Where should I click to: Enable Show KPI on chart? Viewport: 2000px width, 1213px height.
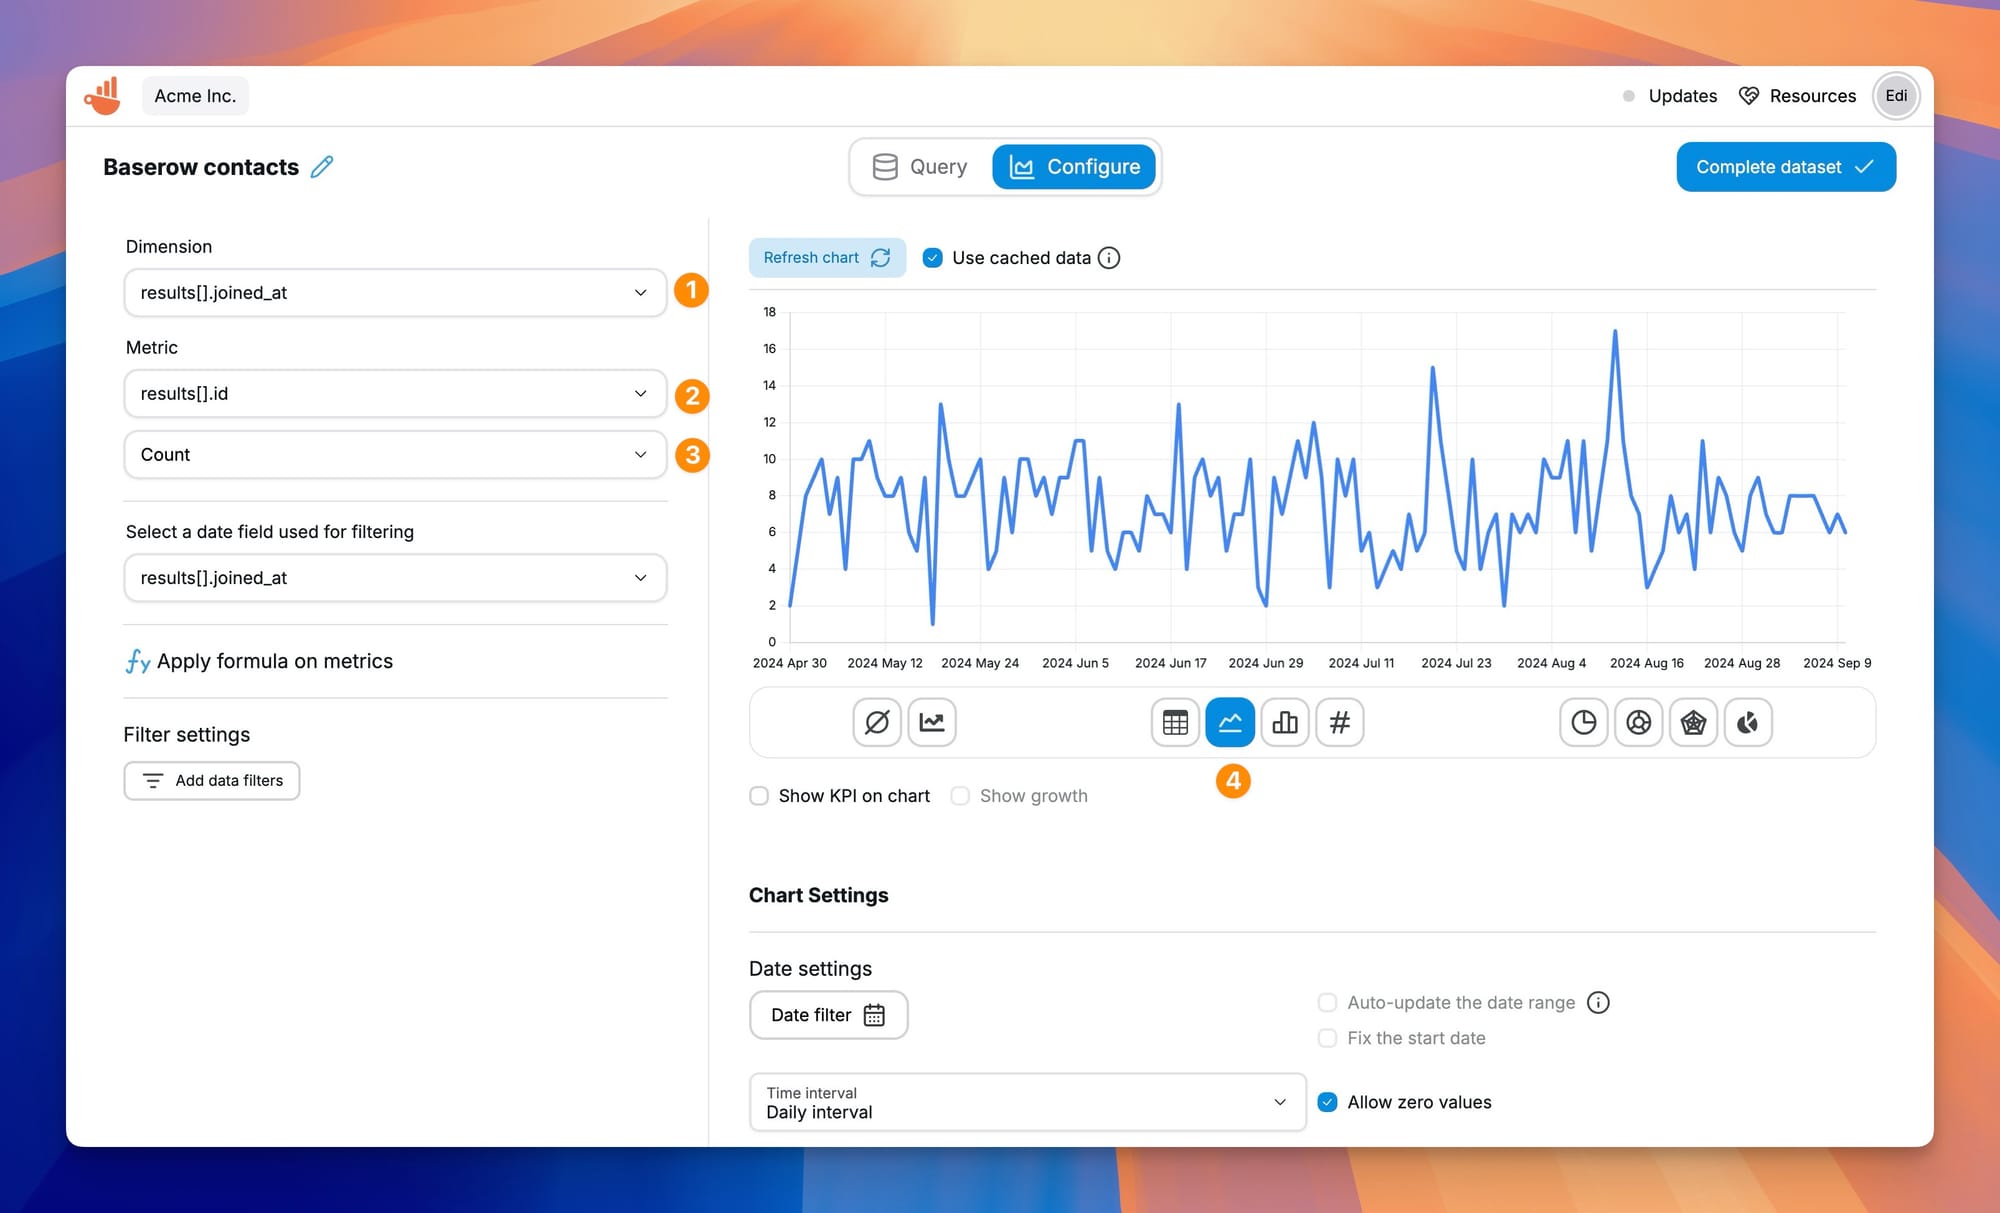759,796
